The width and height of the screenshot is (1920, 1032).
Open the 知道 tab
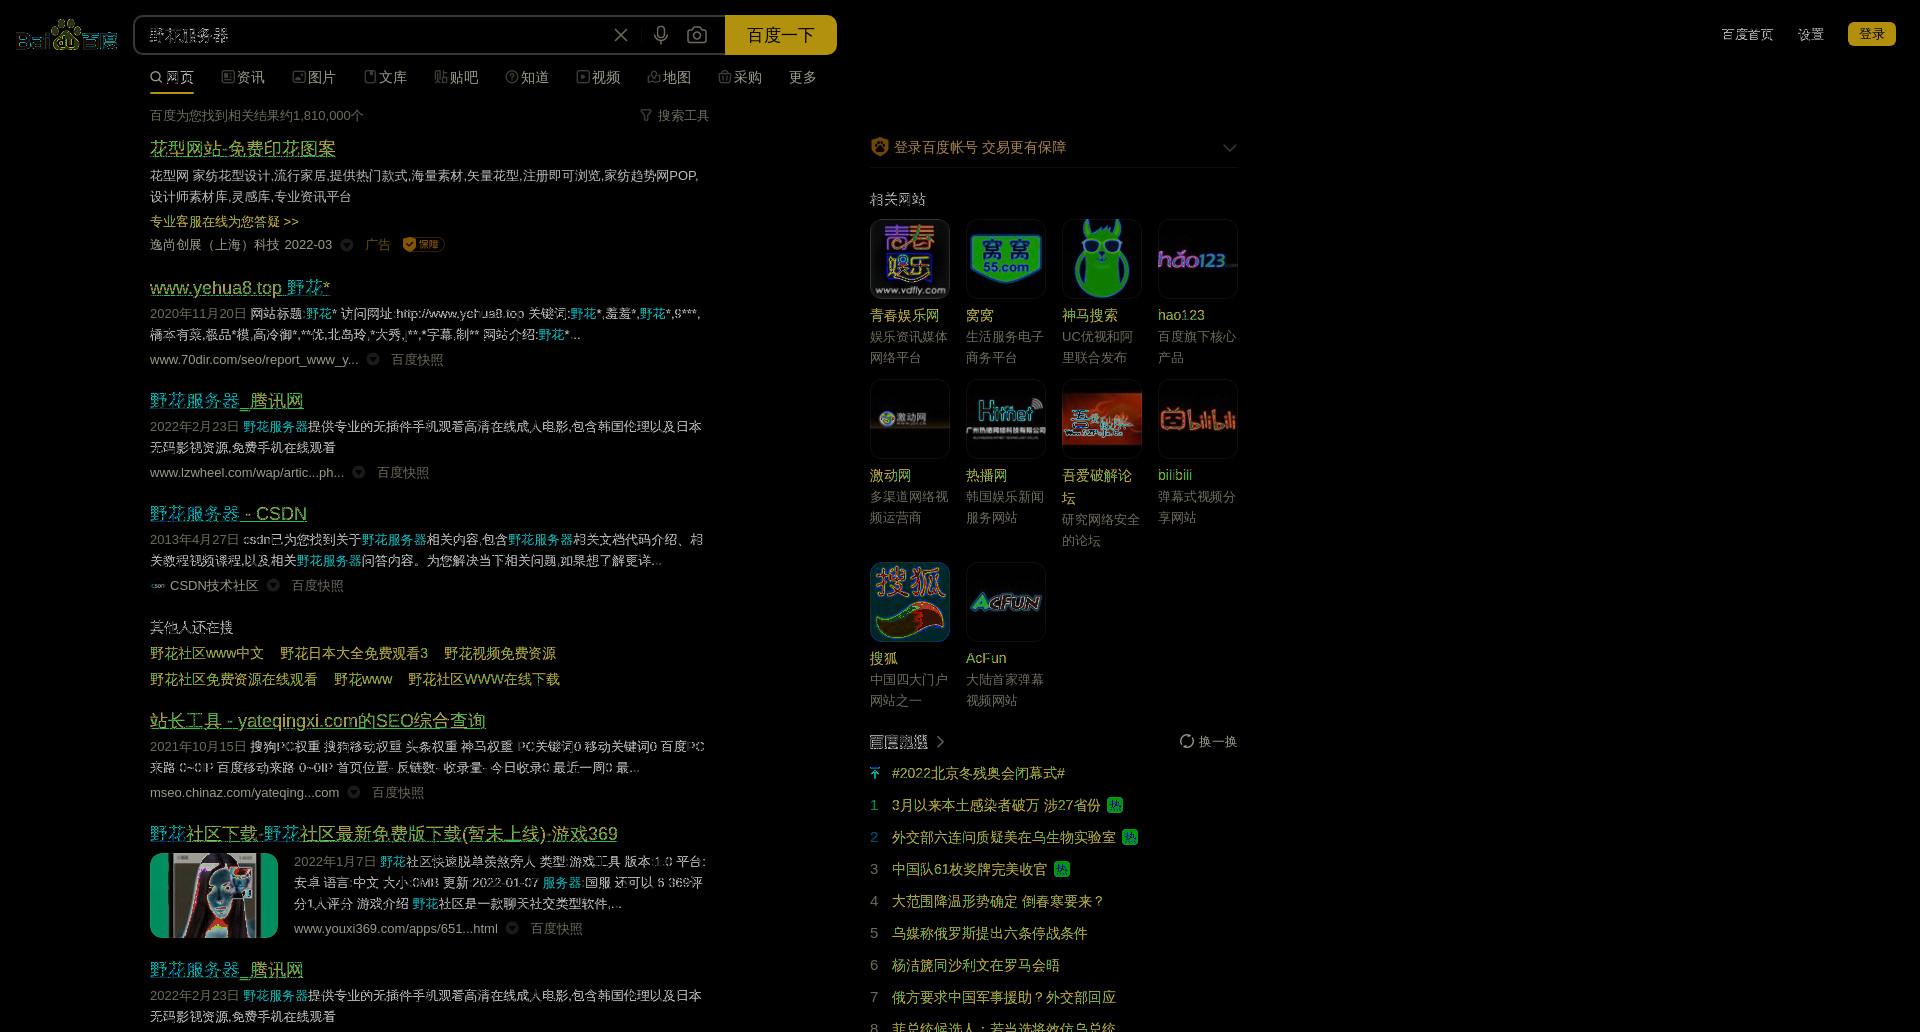tap(527, 77)
